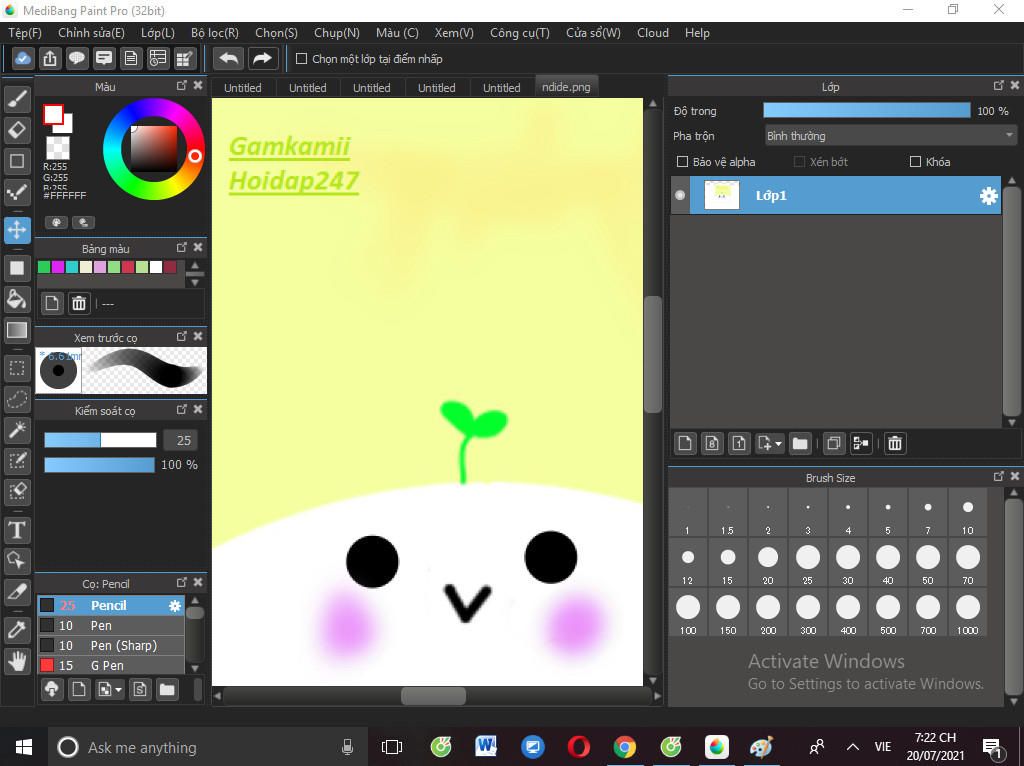Check 'Chọn một lớp tại điểm nhấp' option
Image resolution: width=1024 pixels, height=766 pixels.
pyautogui.click(x=301, y=59)
